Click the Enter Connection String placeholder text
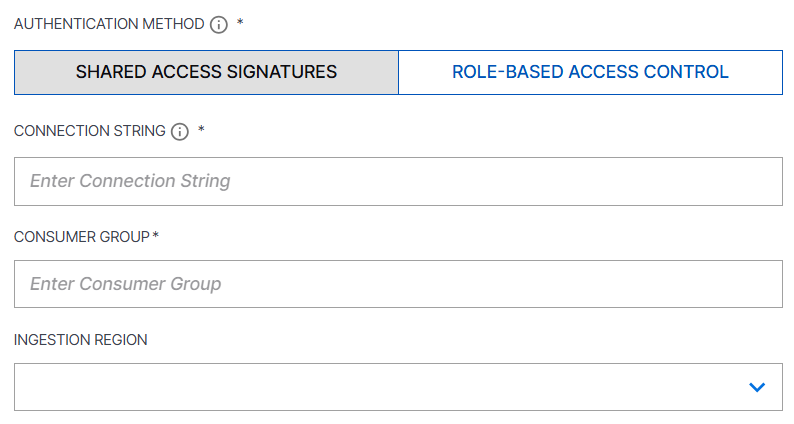Screen dimensions: 794x424 point(130,181)
